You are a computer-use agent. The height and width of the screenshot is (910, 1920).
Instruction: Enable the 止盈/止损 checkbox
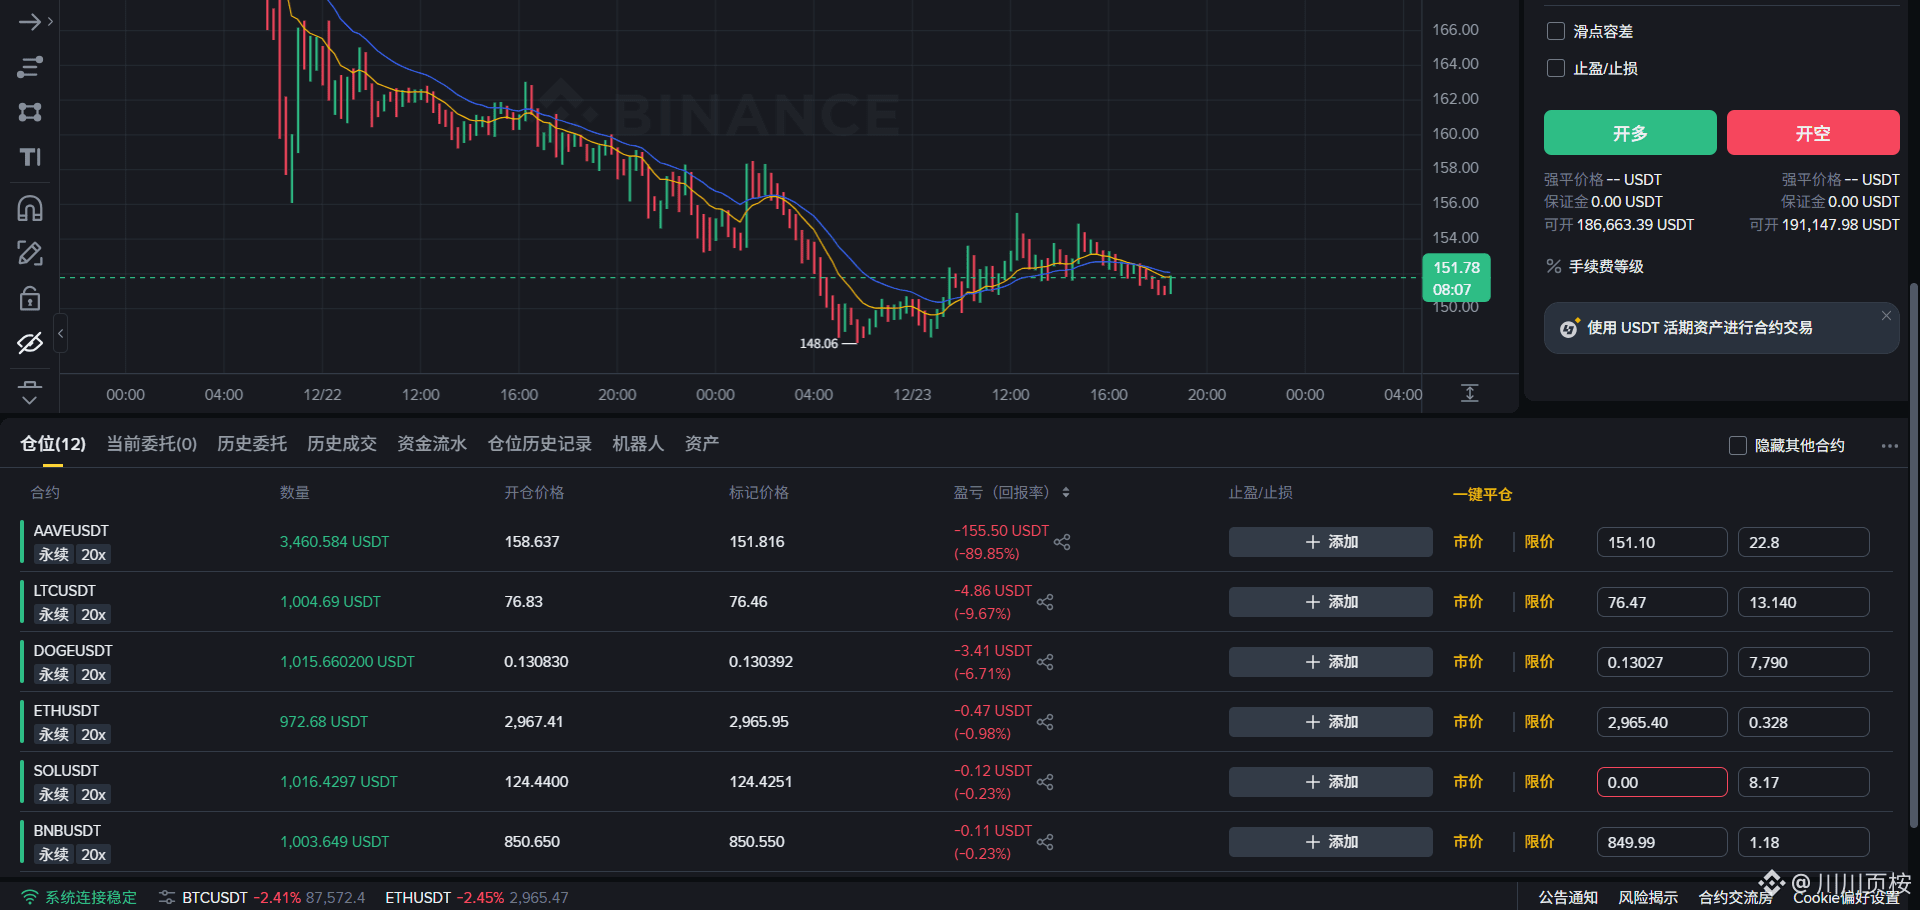1556,68
